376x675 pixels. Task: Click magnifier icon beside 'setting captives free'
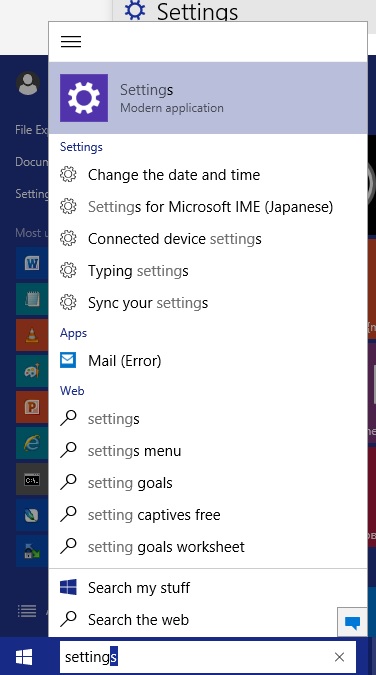[x=68, y=514]
